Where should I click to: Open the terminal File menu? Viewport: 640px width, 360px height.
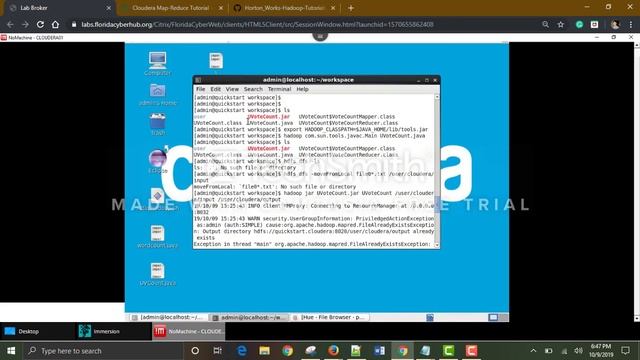[x=200, y=89]
